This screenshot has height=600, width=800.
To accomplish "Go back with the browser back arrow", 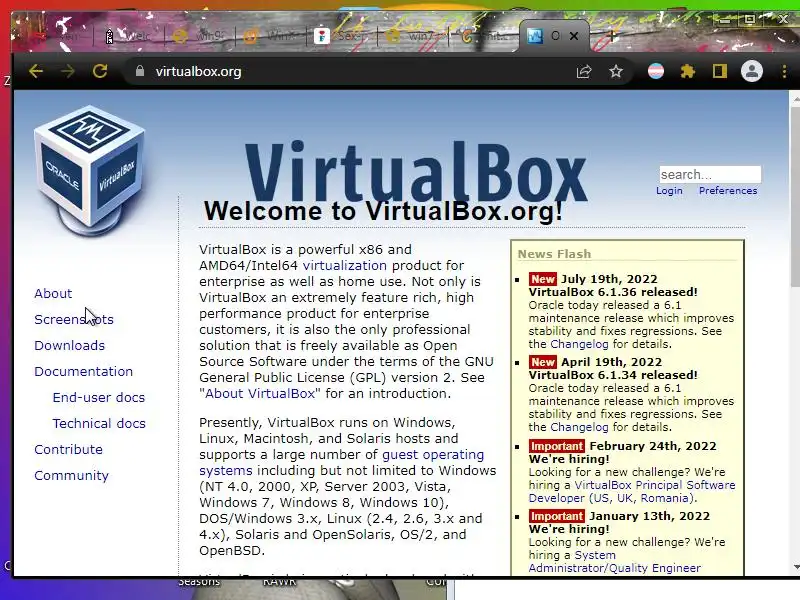I will [36, 71].
